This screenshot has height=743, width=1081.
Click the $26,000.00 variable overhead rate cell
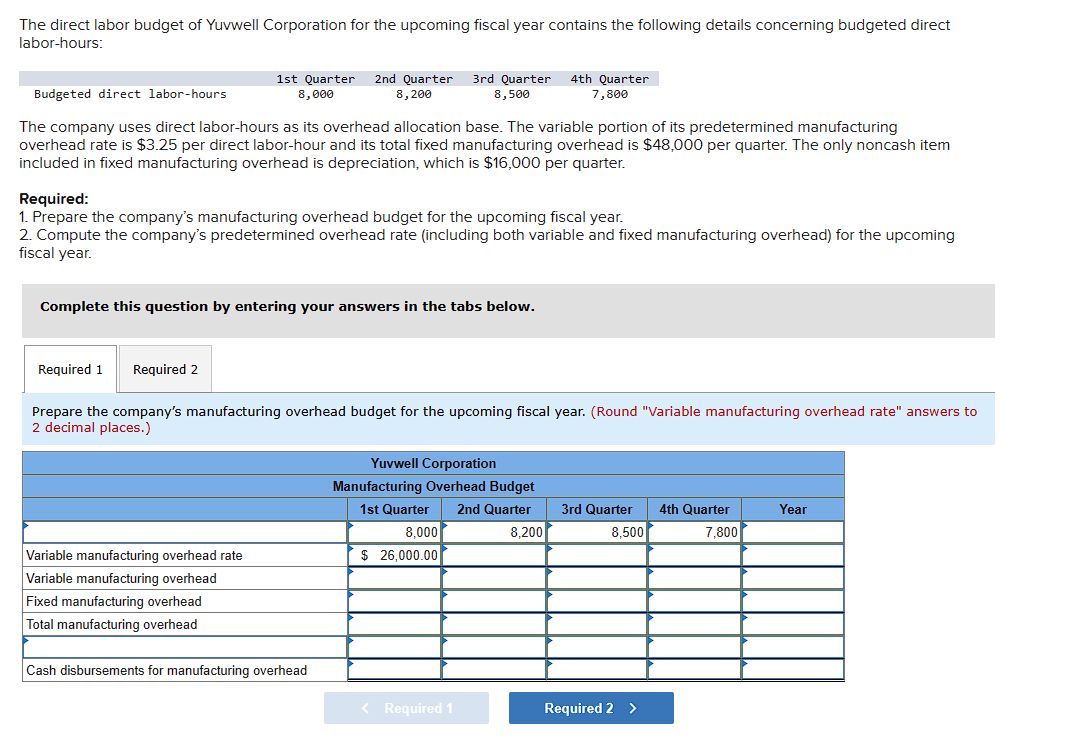[x=393, y=555]
